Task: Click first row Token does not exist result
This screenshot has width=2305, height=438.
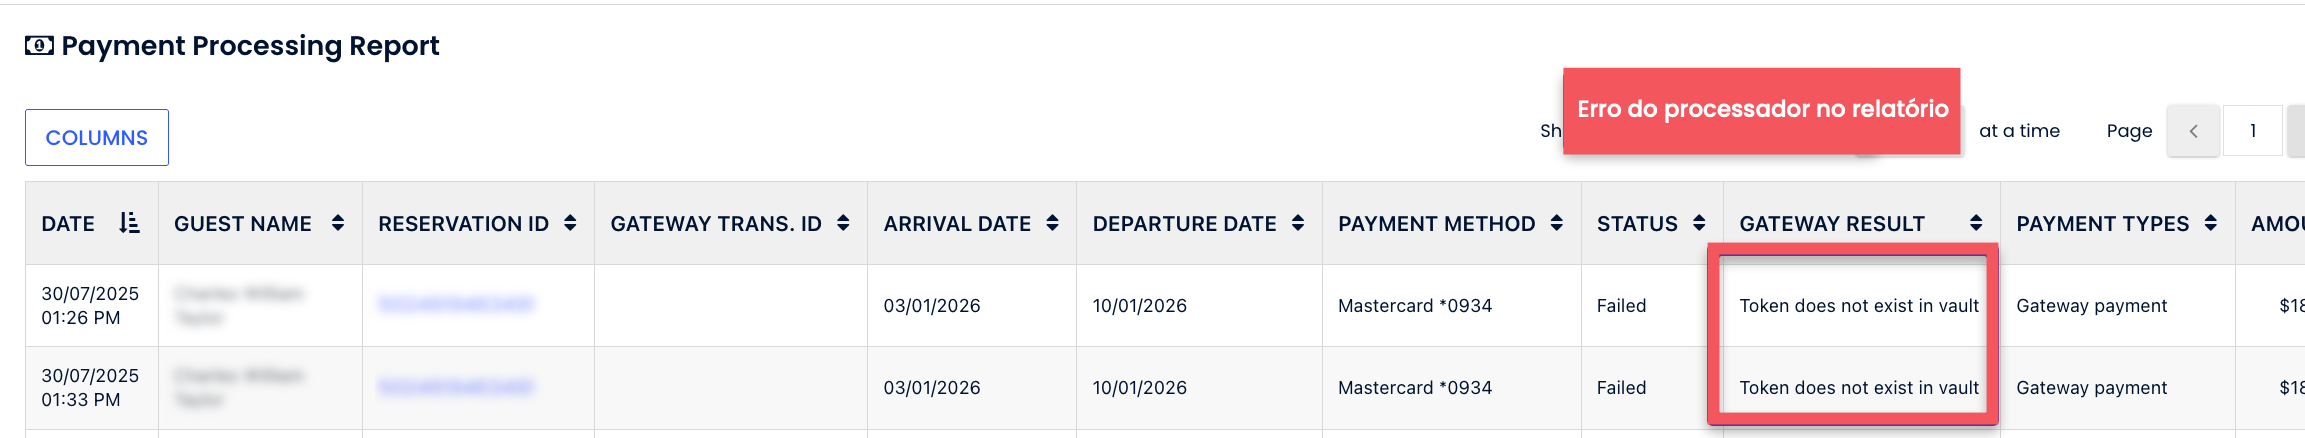Action: point(1858,306)
